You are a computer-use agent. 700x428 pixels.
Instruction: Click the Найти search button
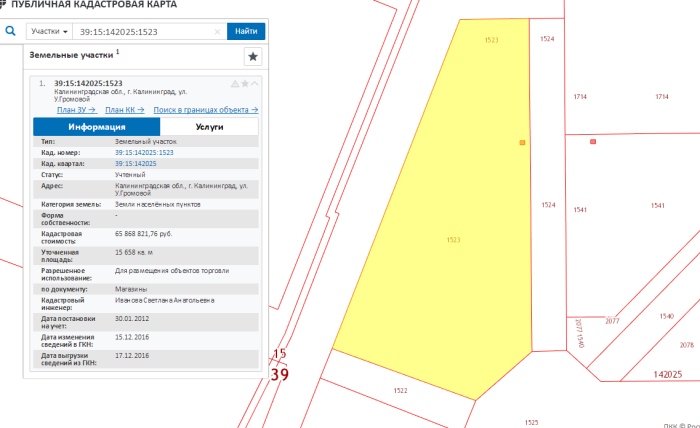click(246, 31)
